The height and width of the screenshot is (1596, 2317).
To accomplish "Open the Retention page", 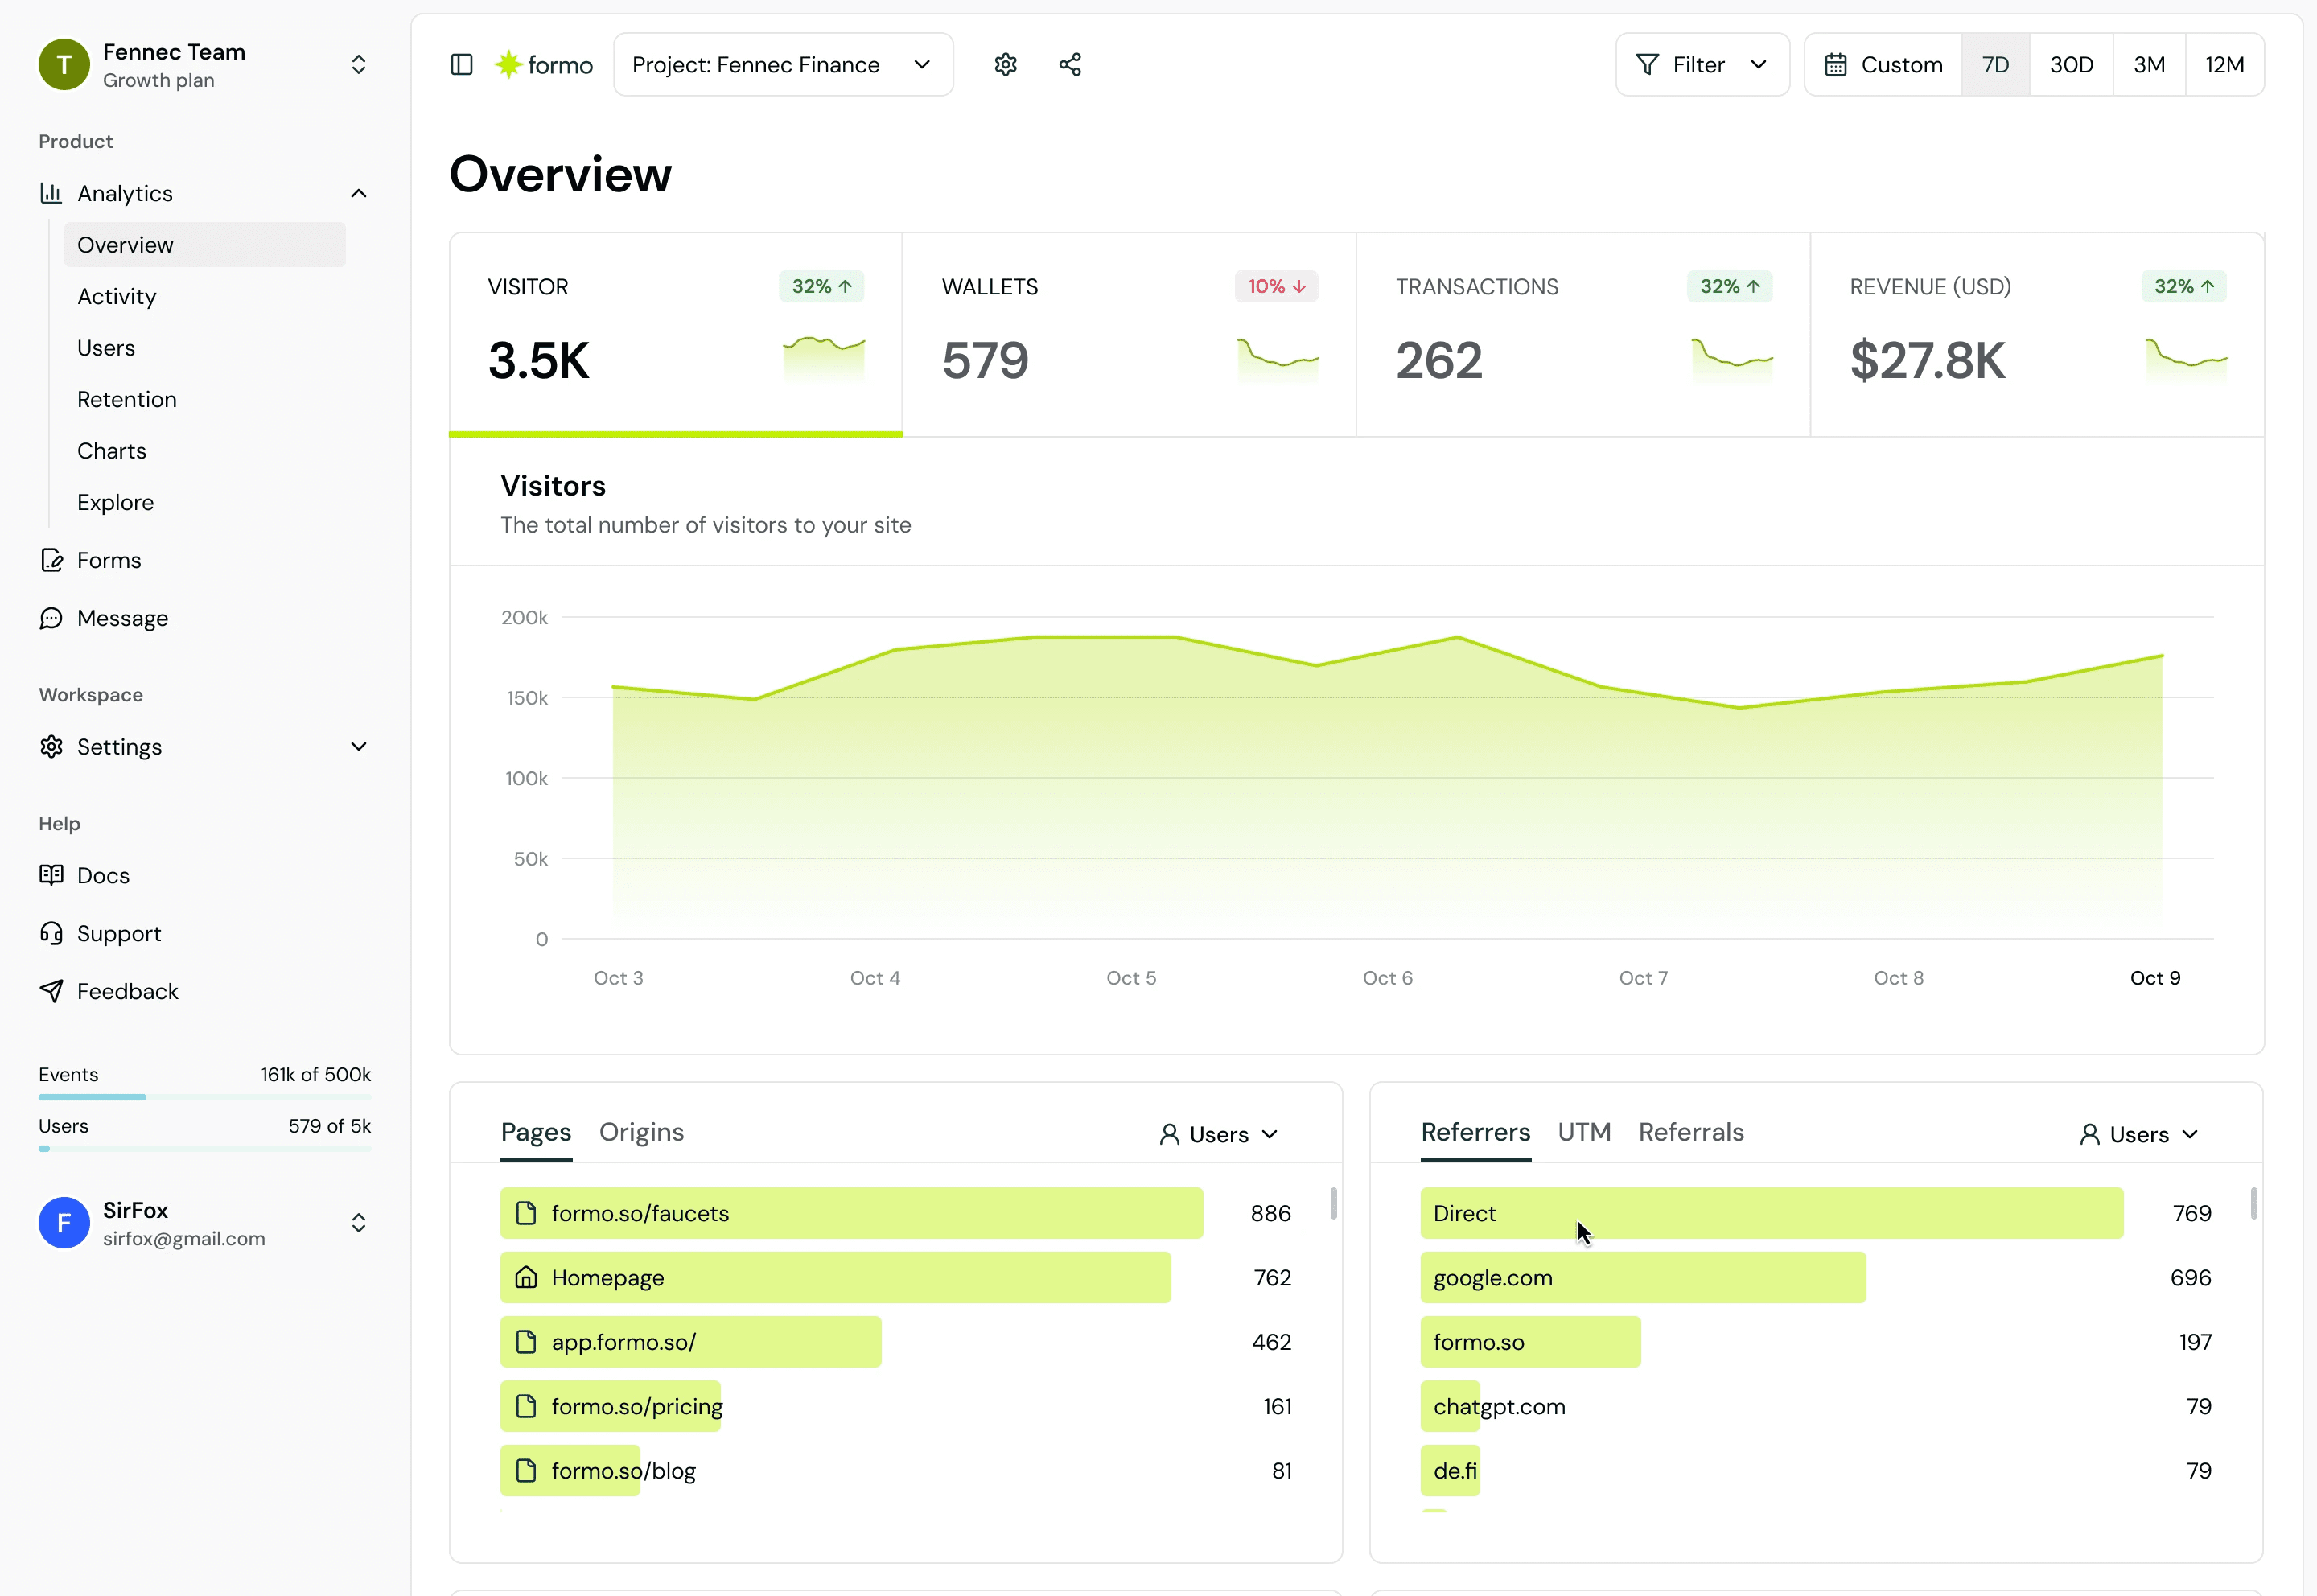I will point(205,399).
